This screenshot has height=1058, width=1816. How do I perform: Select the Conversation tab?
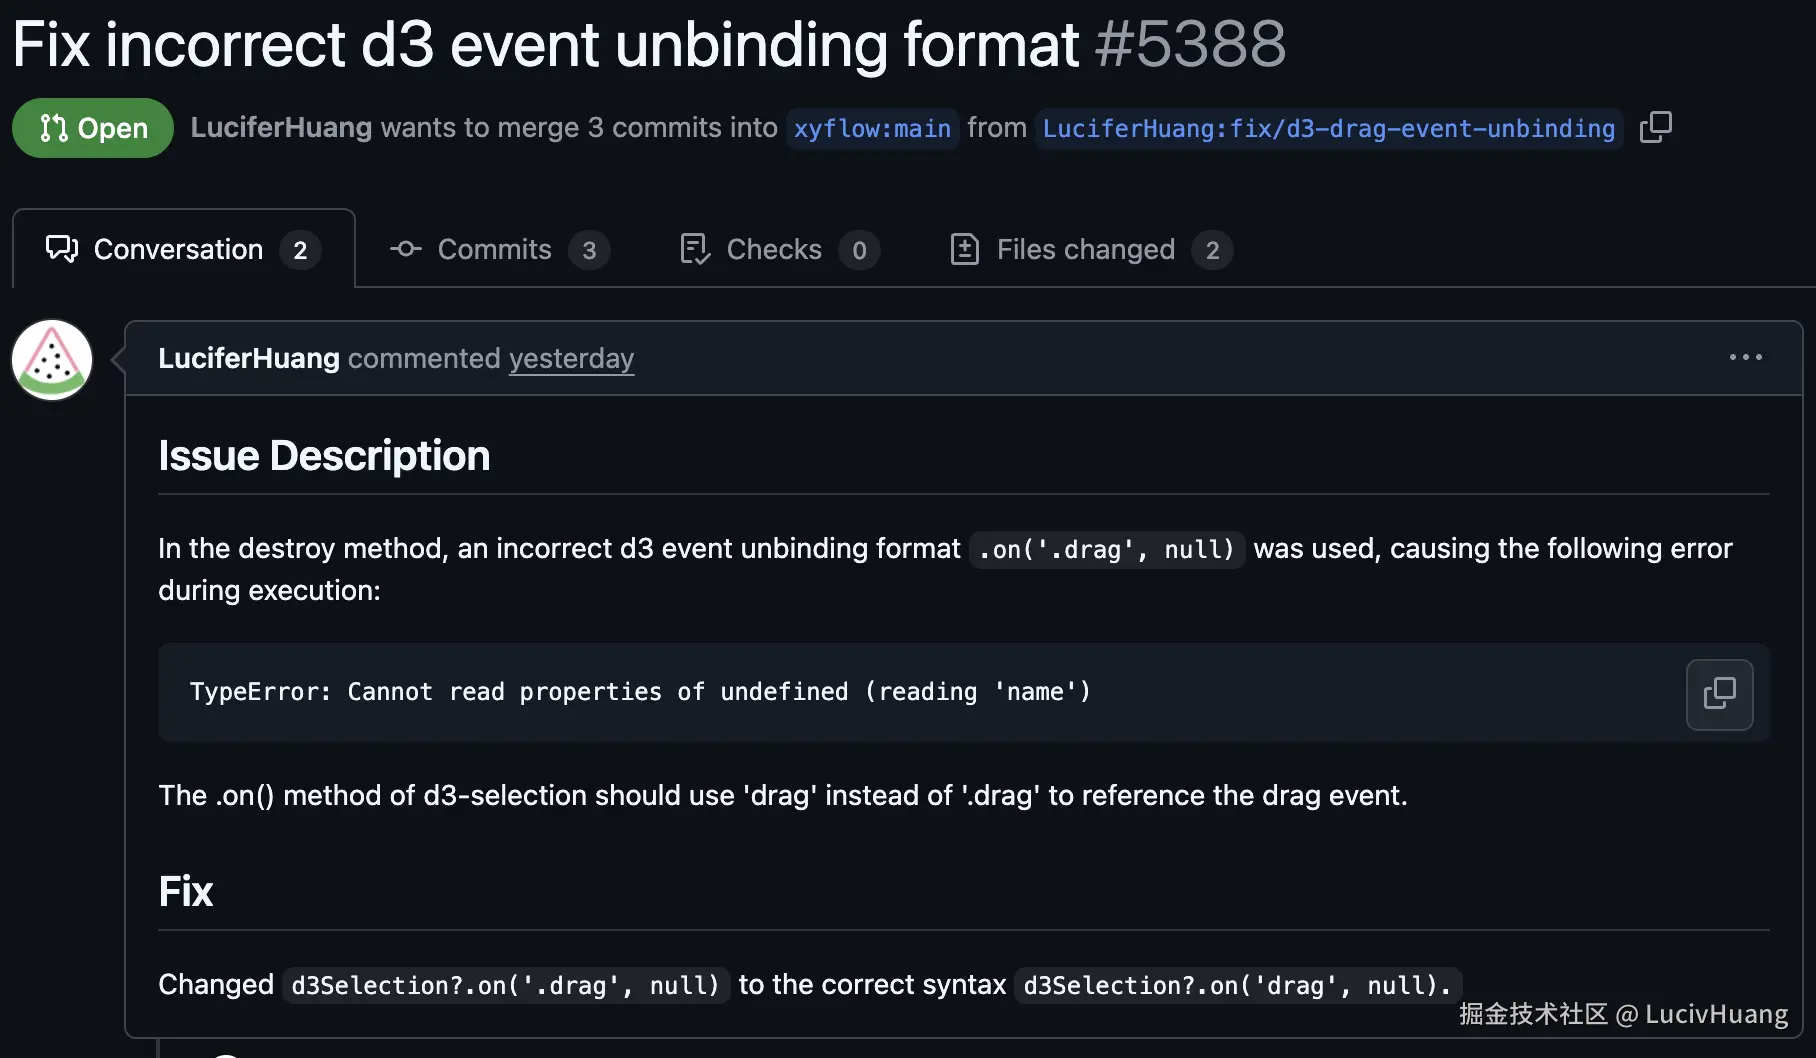[183, 249]
